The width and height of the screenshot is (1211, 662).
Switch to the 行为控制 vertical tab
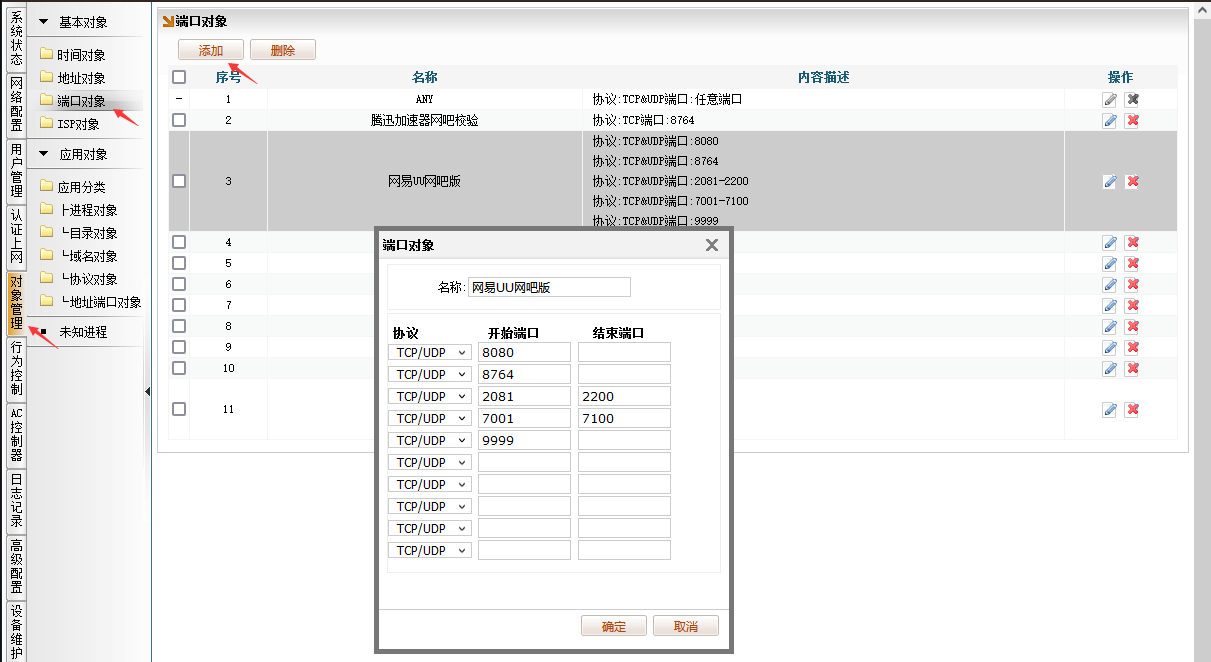(16, 368)
